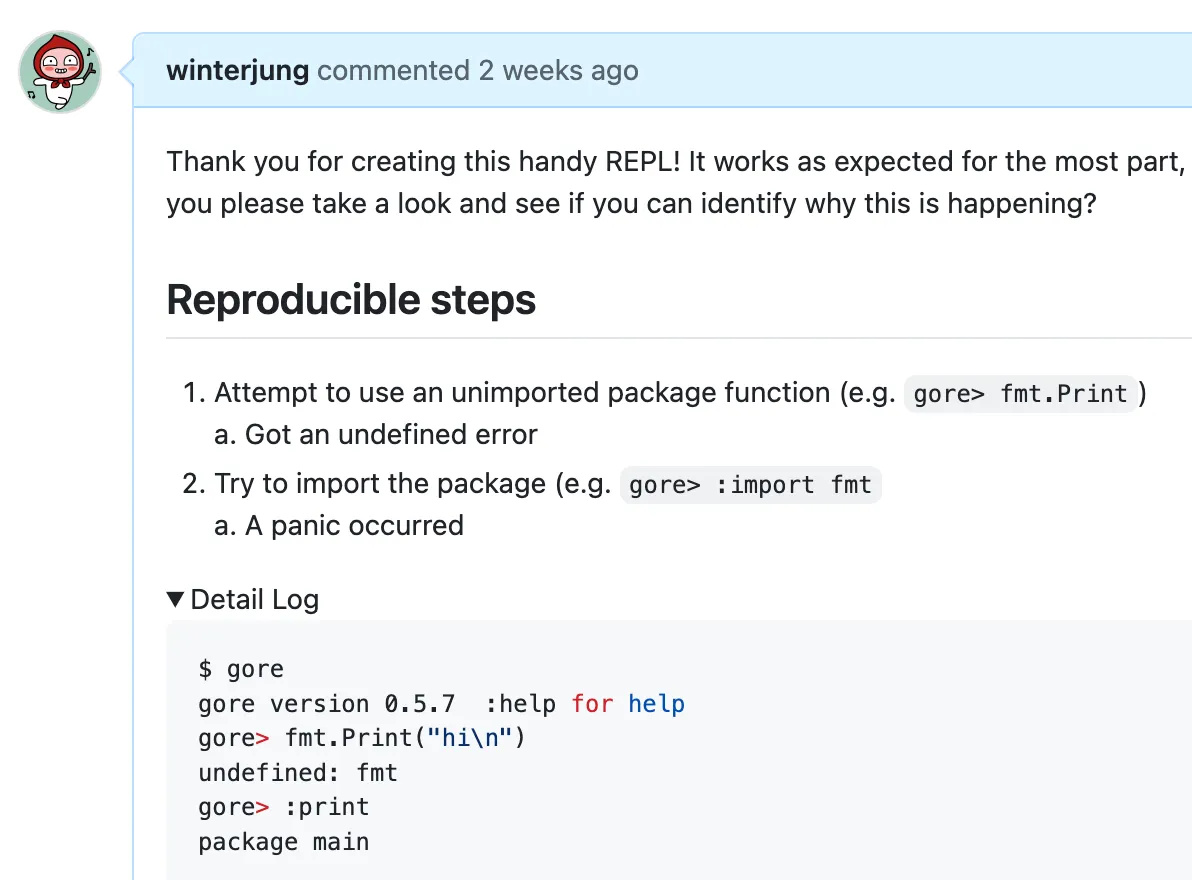Click the "Detail Log" summary label
The width and height of the screenshot is (1192, 880).
coord(254,599)
